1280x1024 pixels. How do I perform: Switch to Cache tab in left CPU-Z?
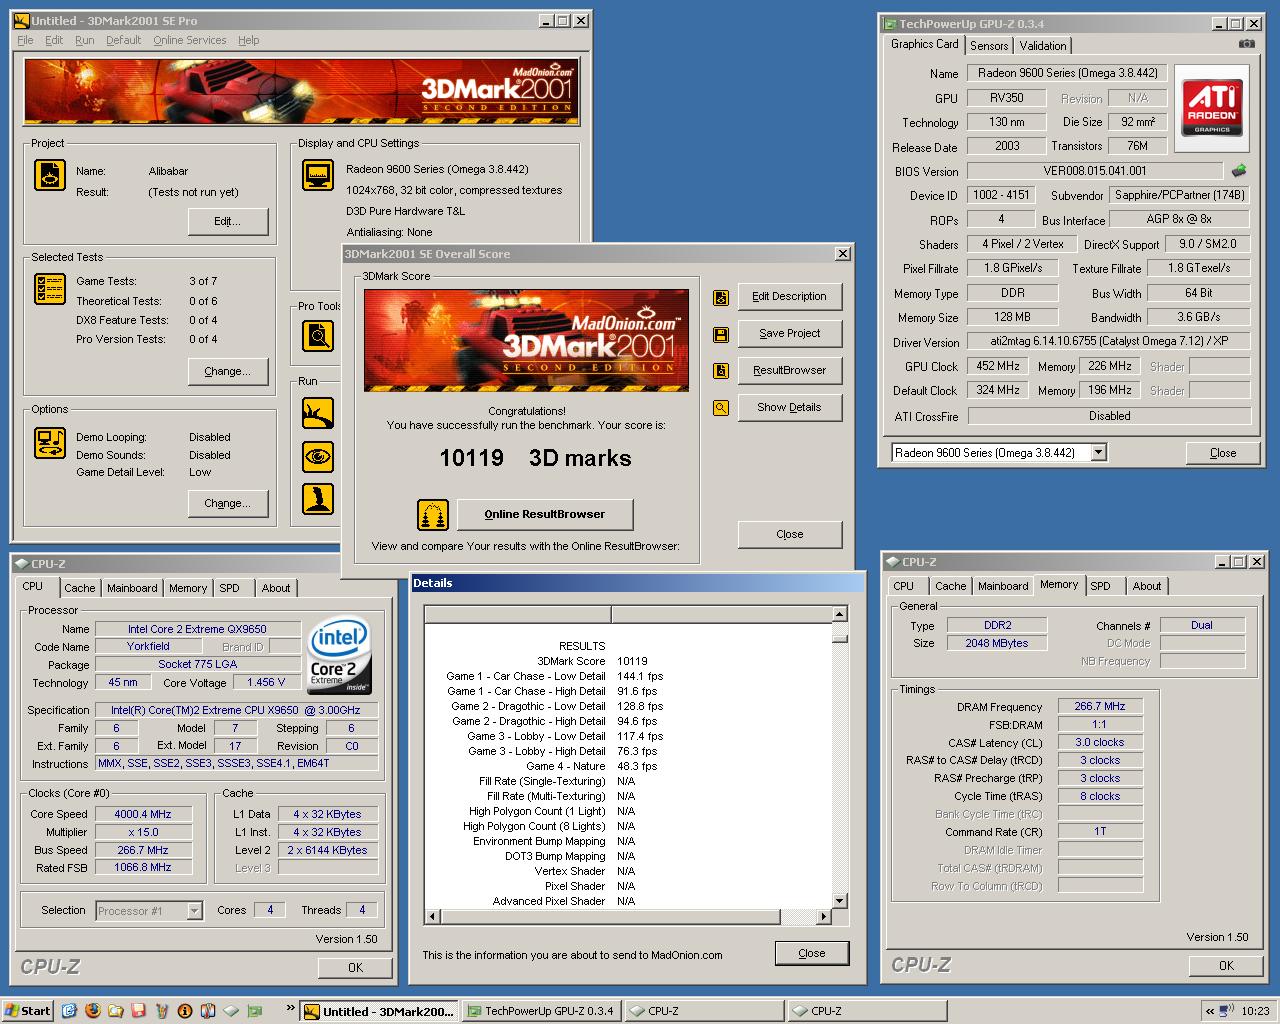tap(80, 588)
